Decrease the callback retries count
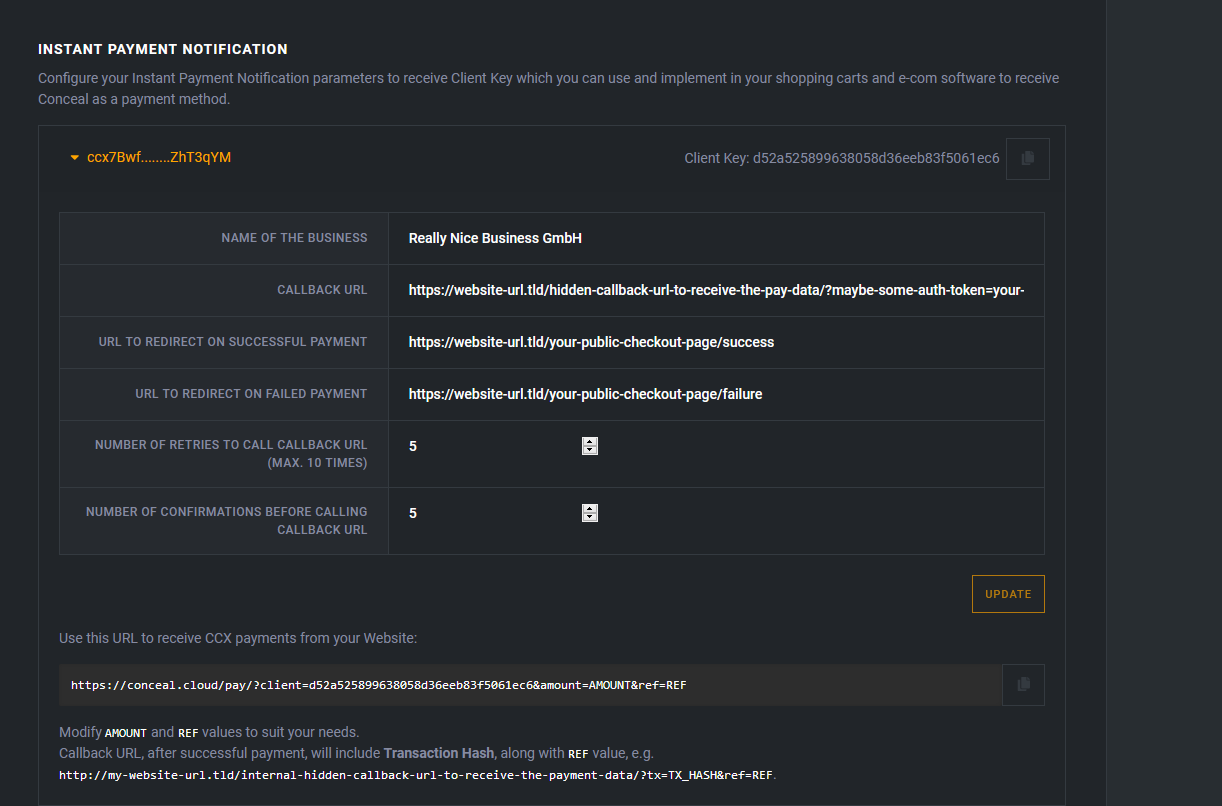 tap(590, 451)
